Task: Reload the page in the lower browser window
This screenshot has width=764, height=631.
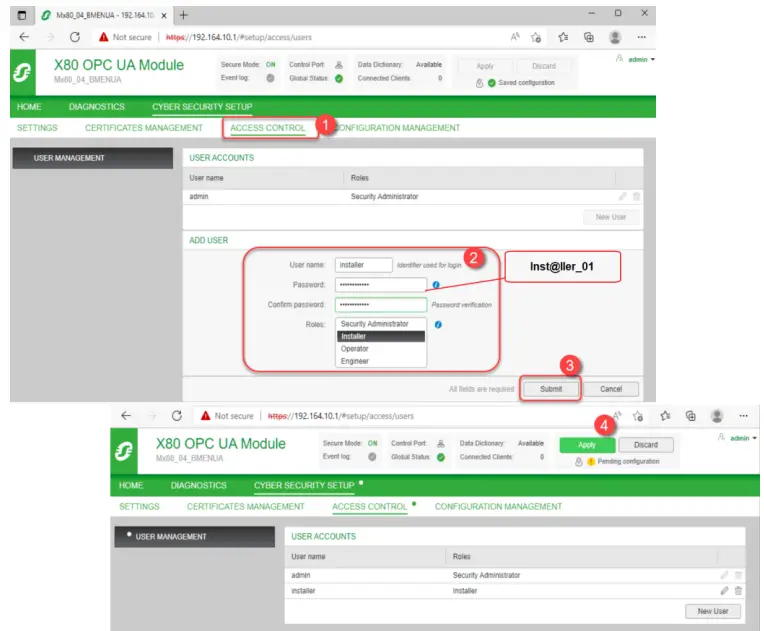Action: pos(177,416)
